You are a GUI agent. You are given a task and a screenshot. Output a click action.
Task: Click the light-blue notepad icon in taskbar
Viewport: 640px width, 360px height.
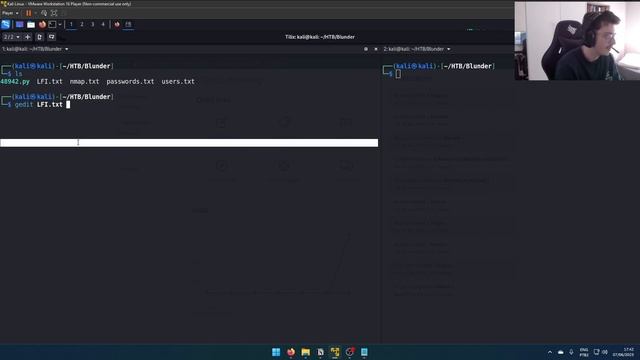tap(364, 352)
